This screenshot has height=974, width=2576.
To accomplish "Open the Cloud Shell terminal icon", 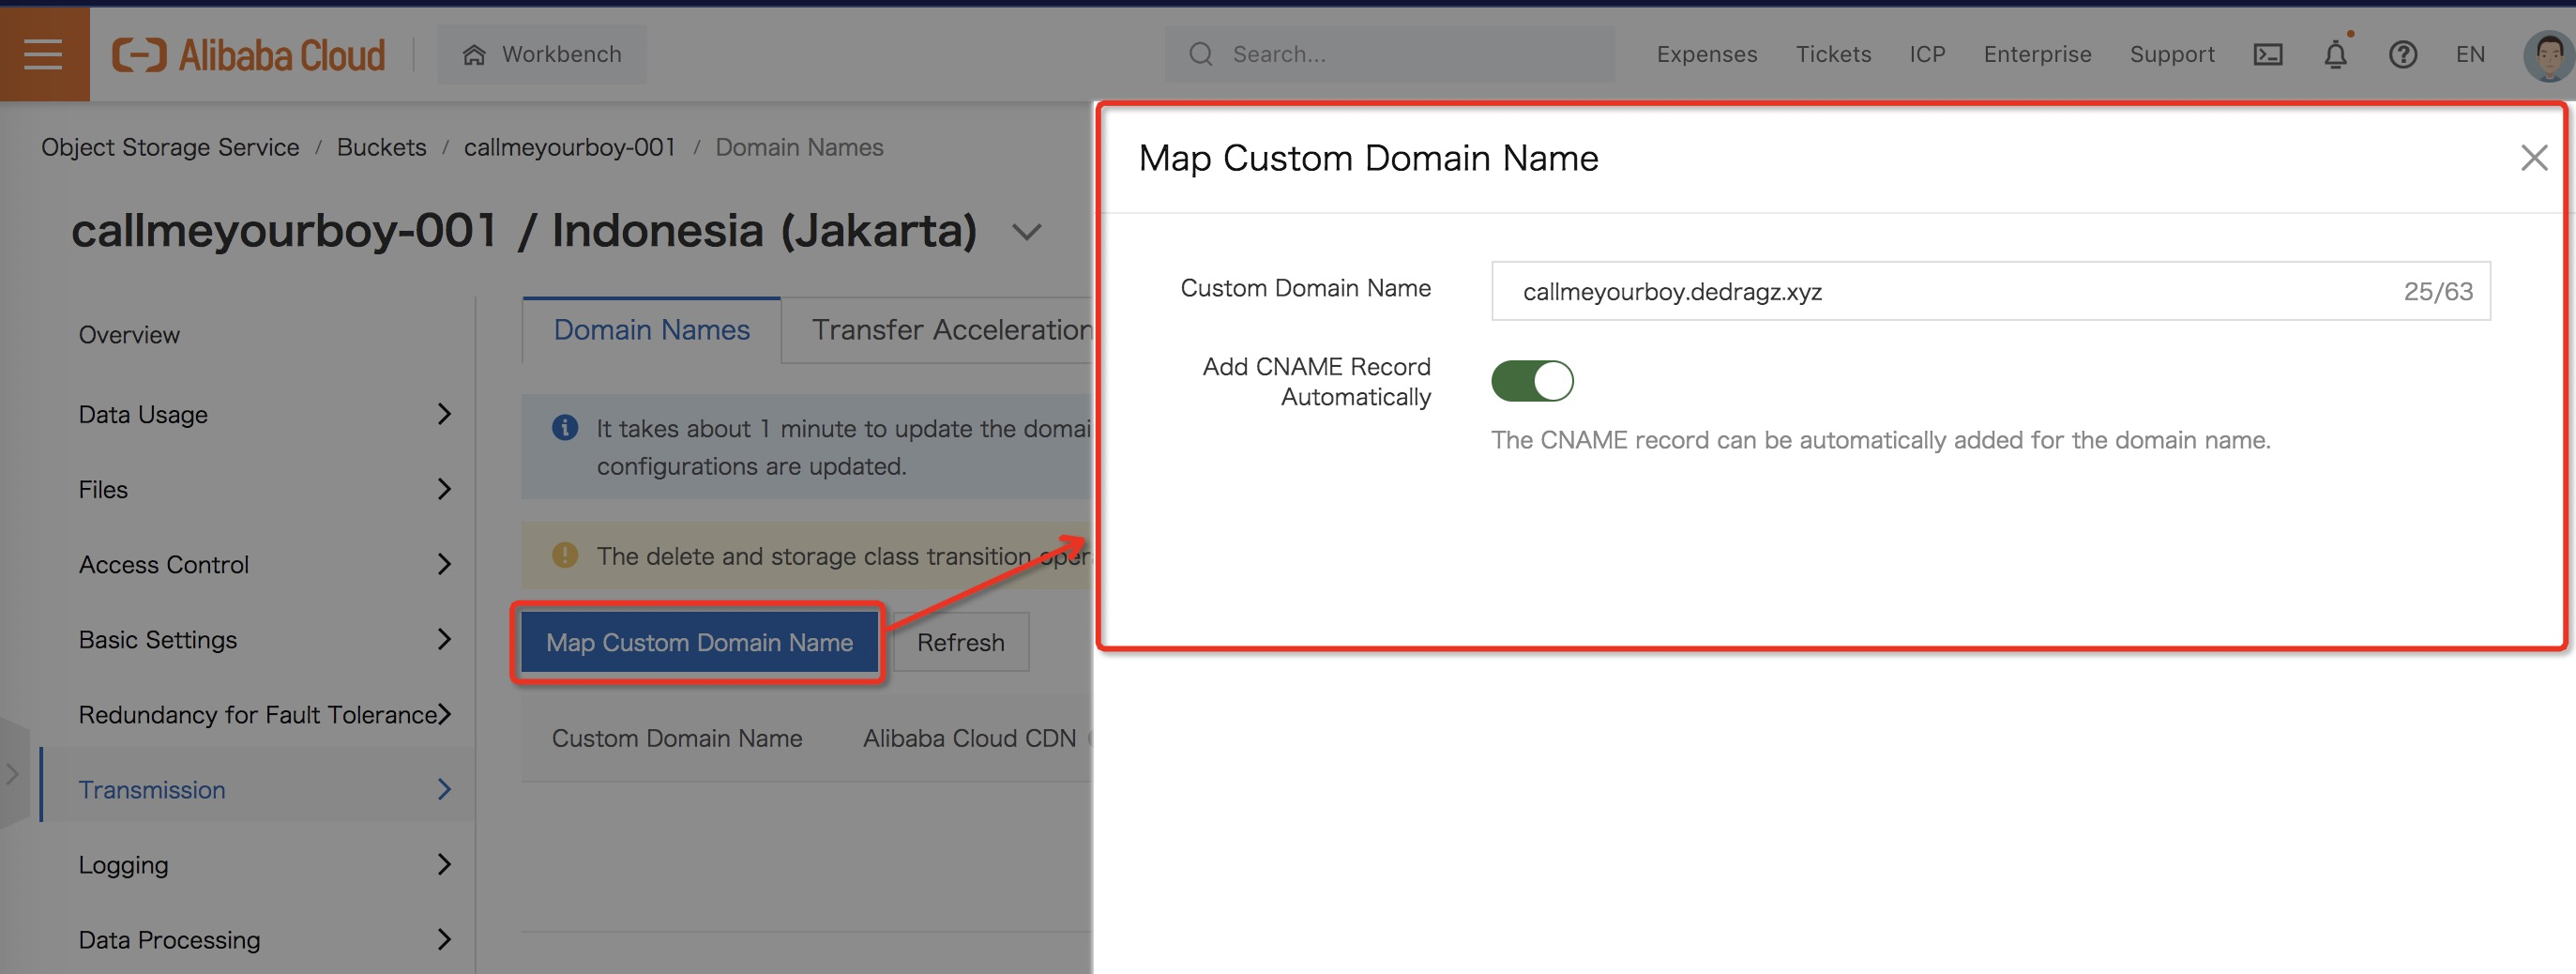I will tap(2267, 55).
